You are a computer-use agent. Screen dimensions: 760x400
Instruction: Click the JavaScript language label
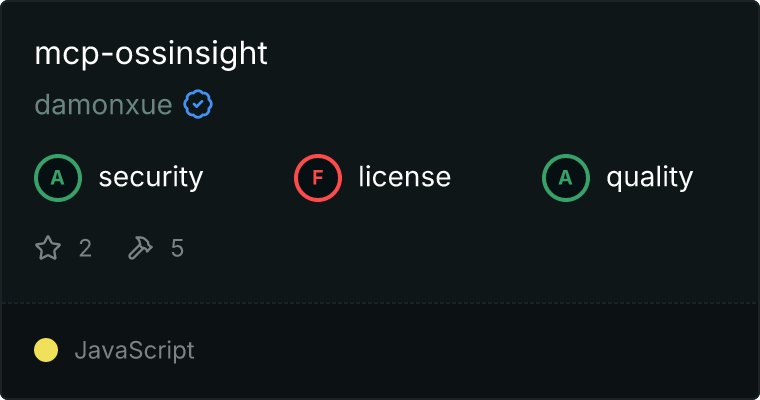point(134,350)
